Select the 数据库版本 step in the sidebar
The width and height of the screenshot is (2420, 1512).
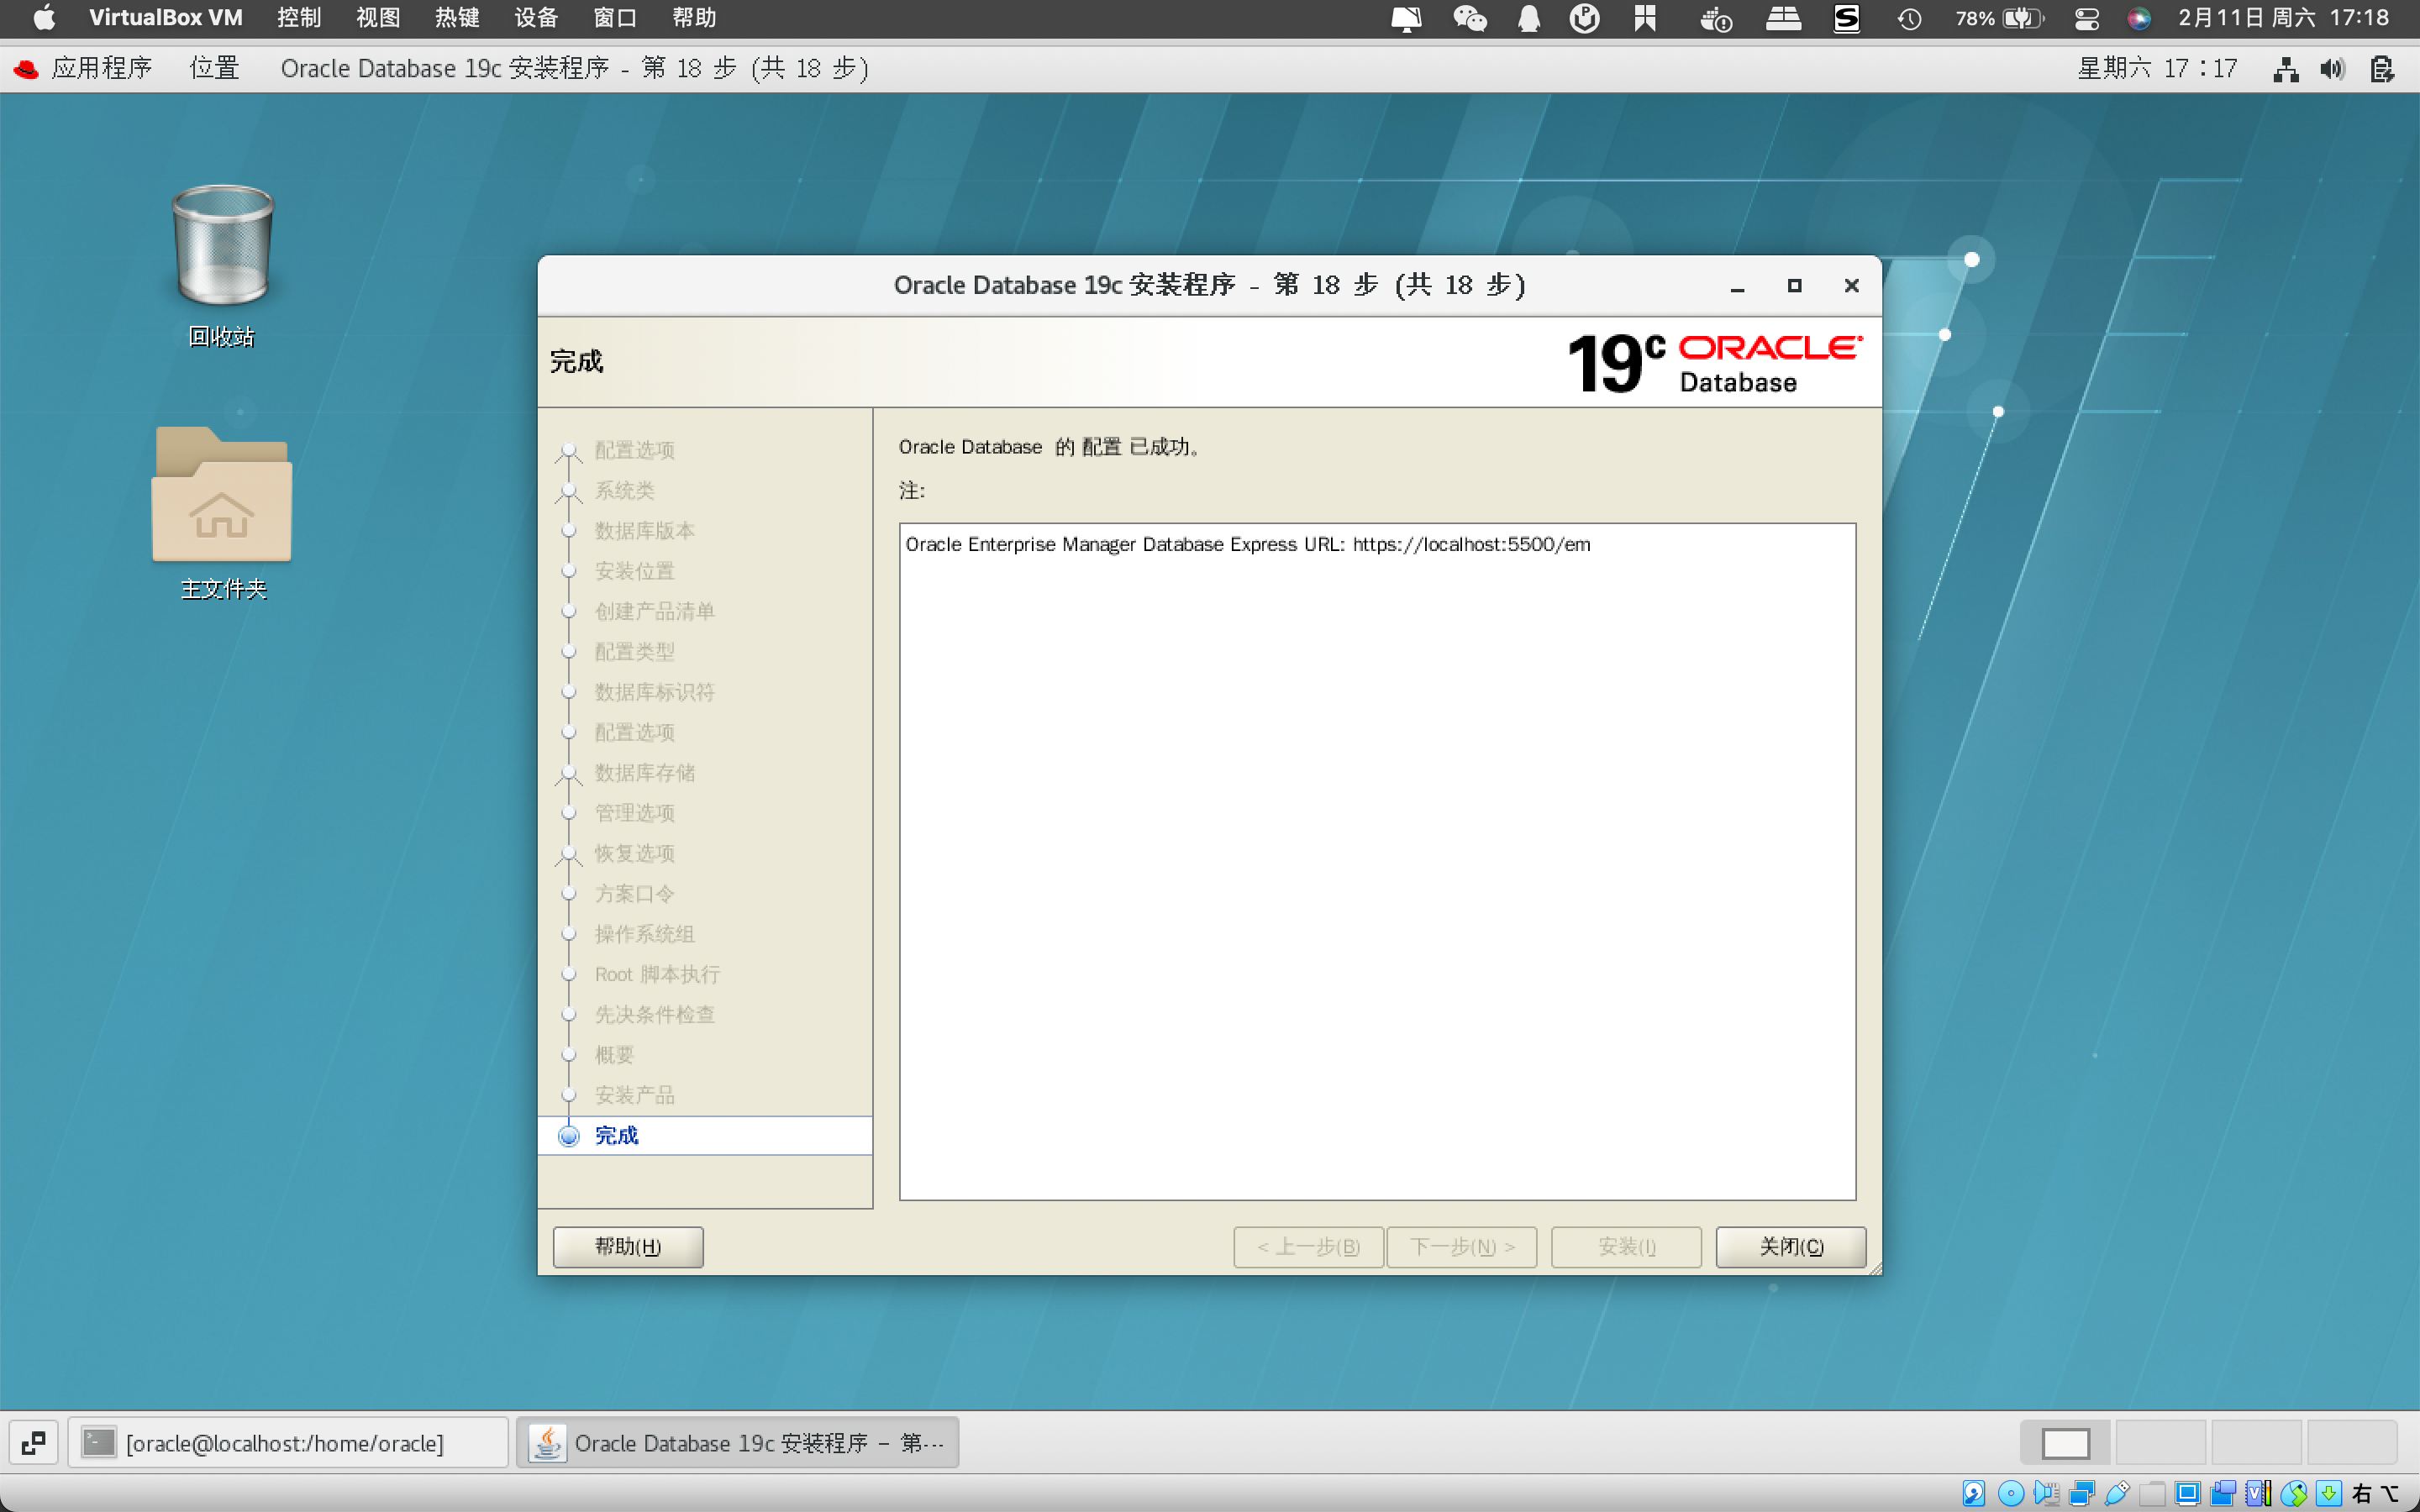[x=644, y=531]
